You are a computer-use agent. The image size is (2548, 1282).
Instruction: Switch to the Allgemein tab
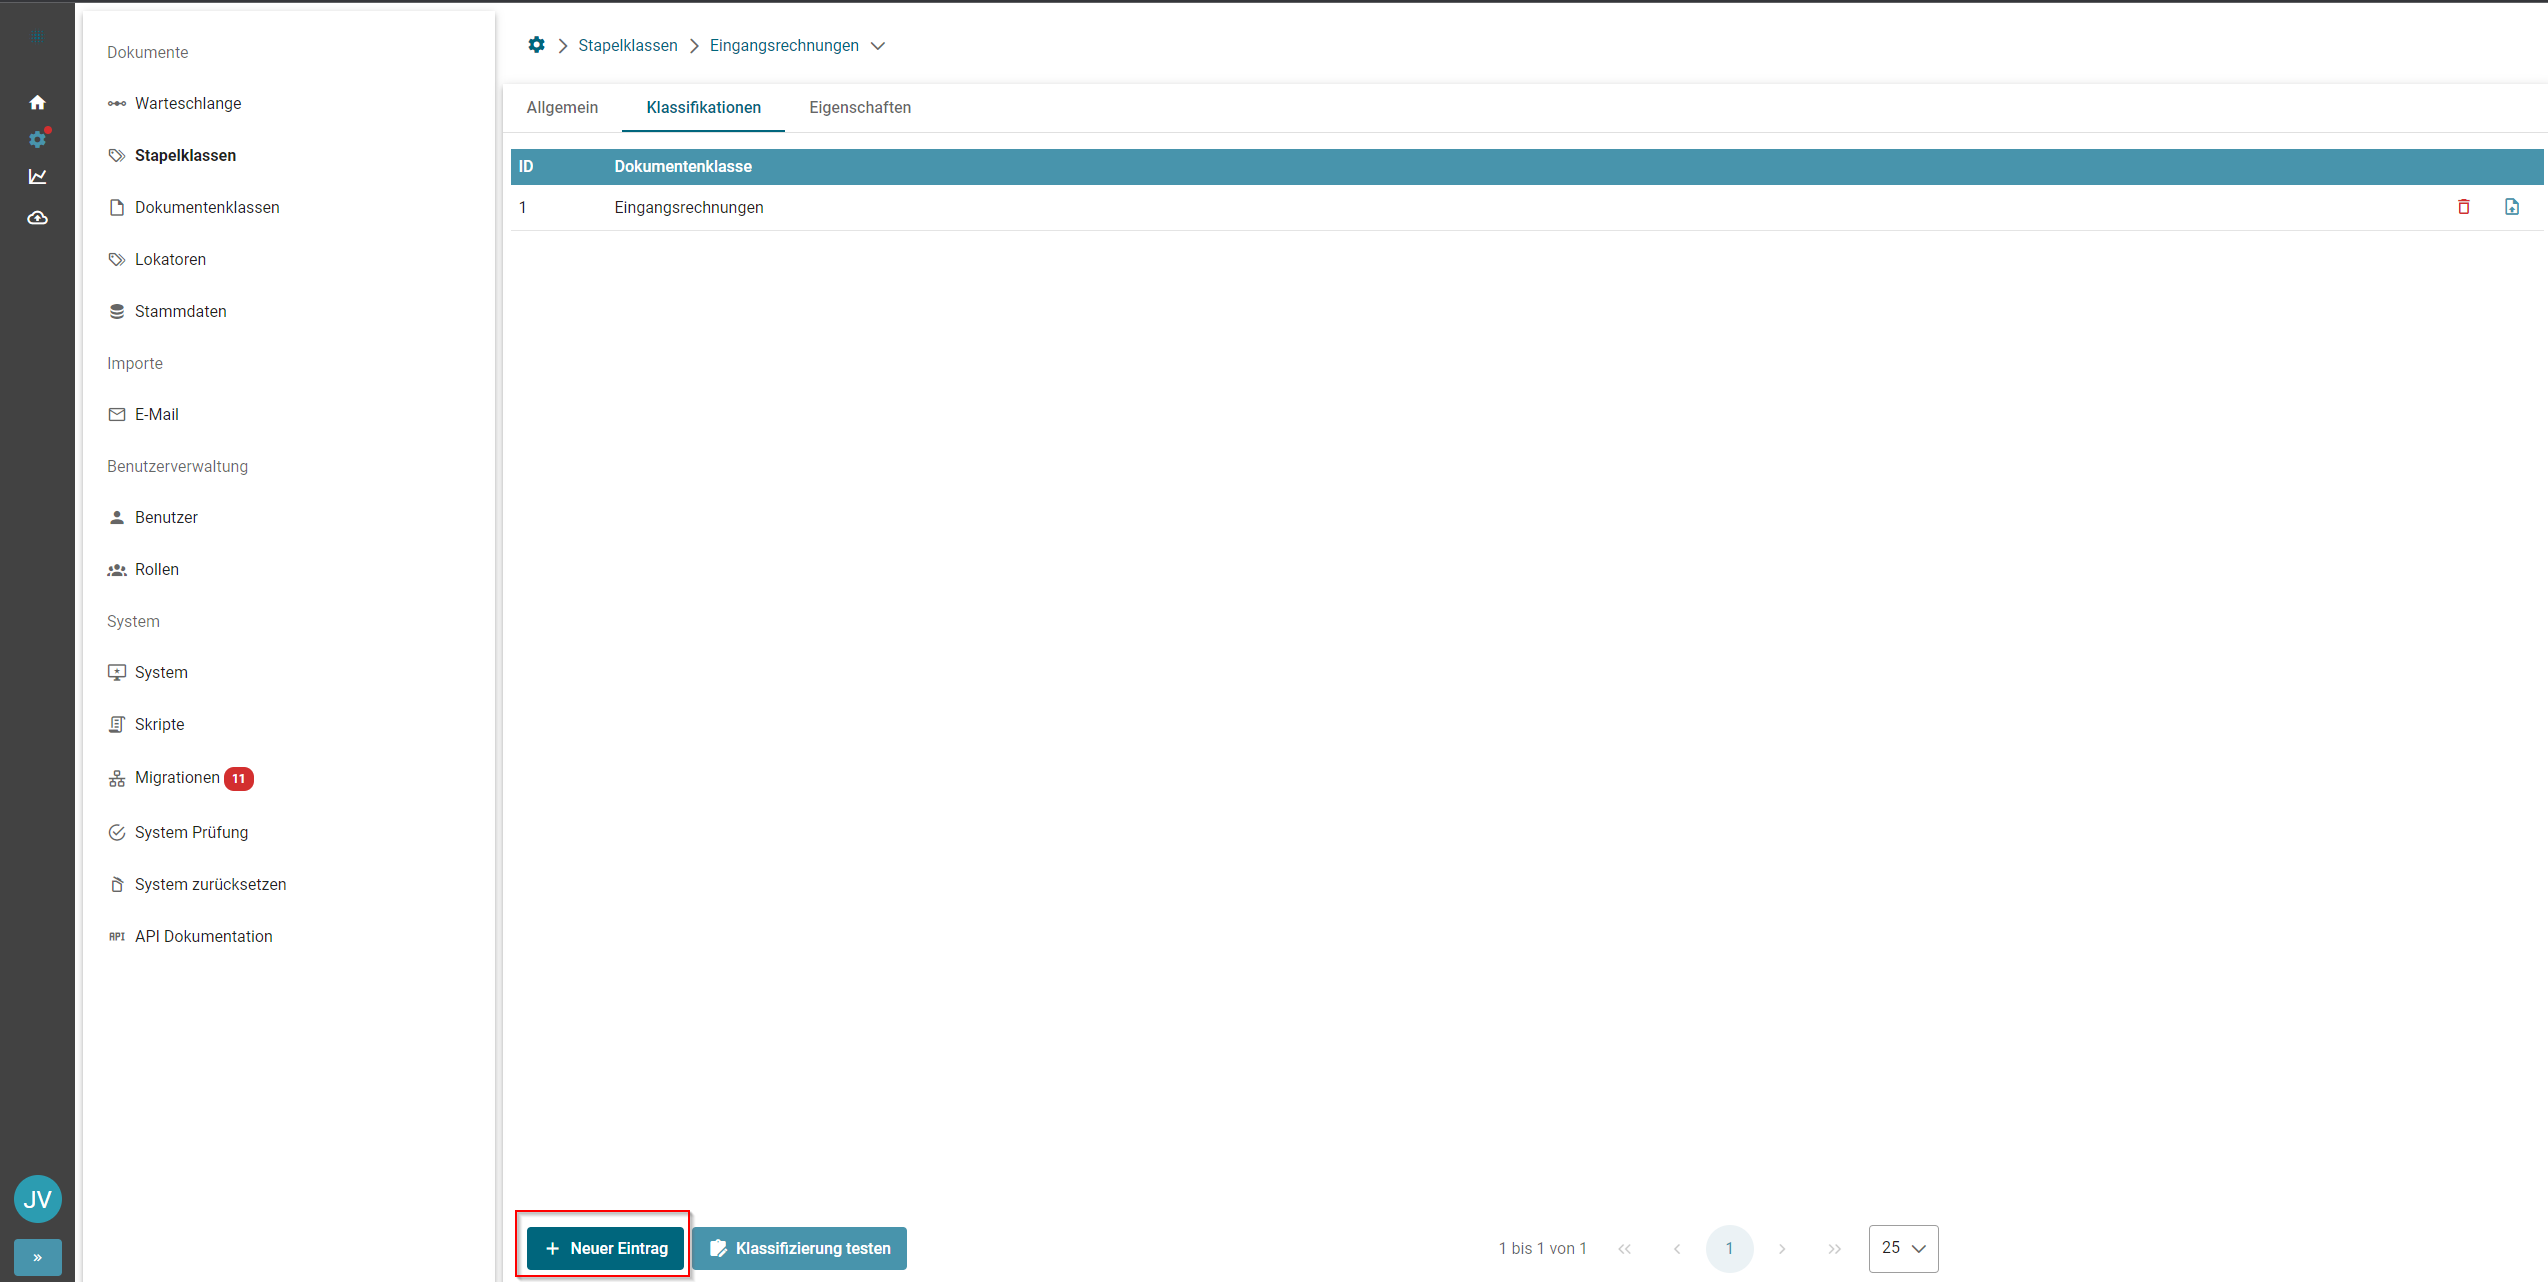click(562, 107)
